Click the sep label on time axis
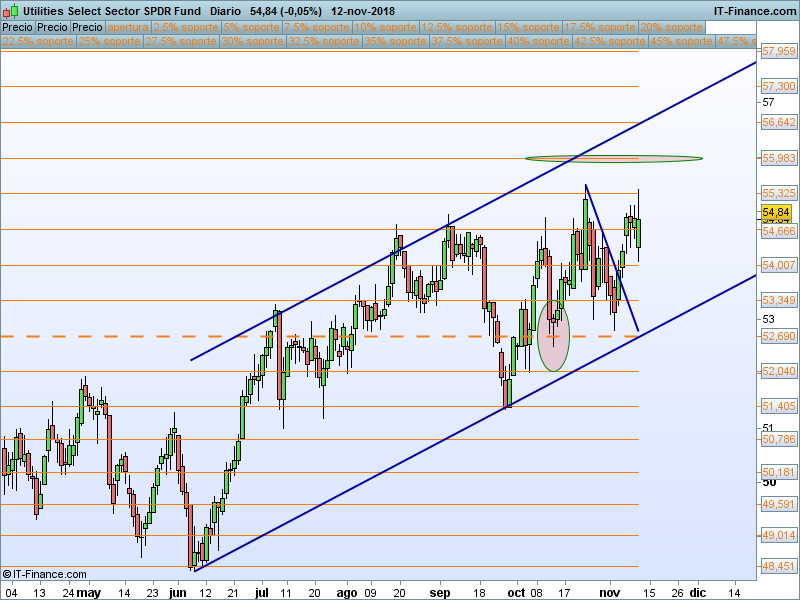The width and height of the screenshot is (800, 600). (440, 593)
